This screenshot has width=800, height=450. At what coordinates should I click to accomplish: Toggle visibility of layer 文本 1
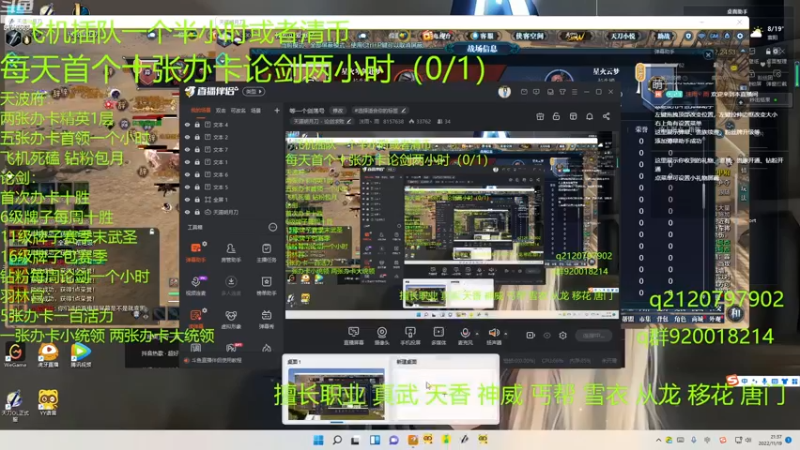(187, 162)
